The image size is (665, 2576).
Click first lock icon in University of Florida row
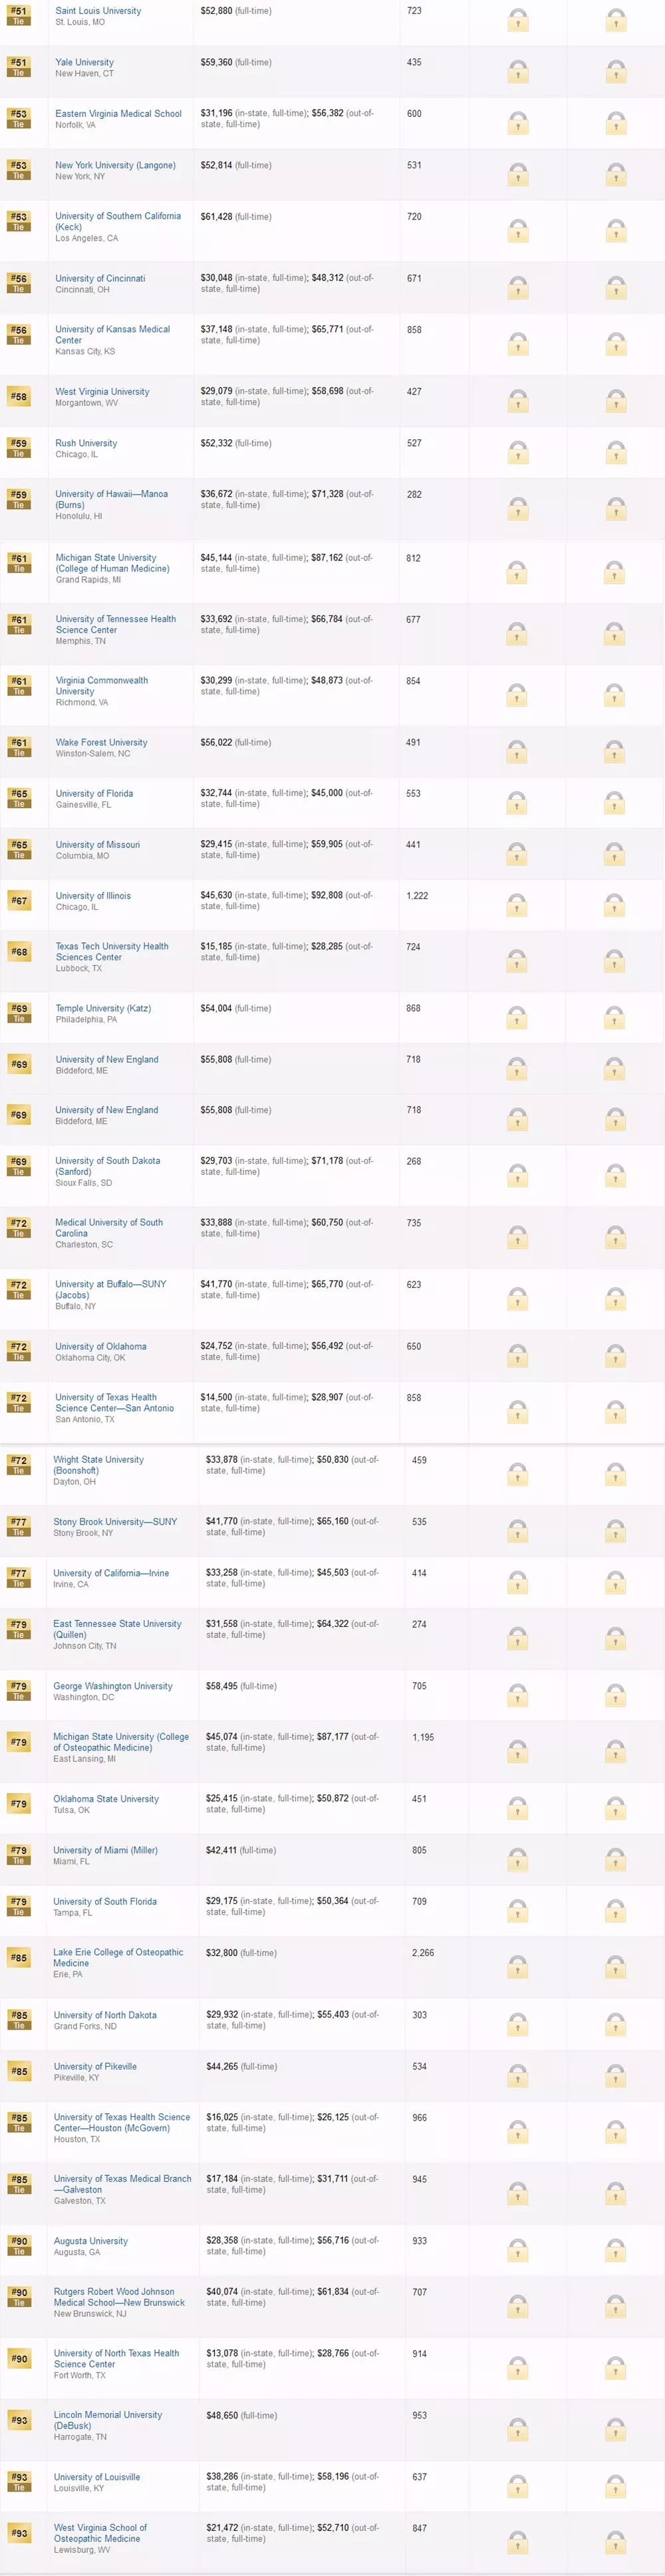(517, 803)
